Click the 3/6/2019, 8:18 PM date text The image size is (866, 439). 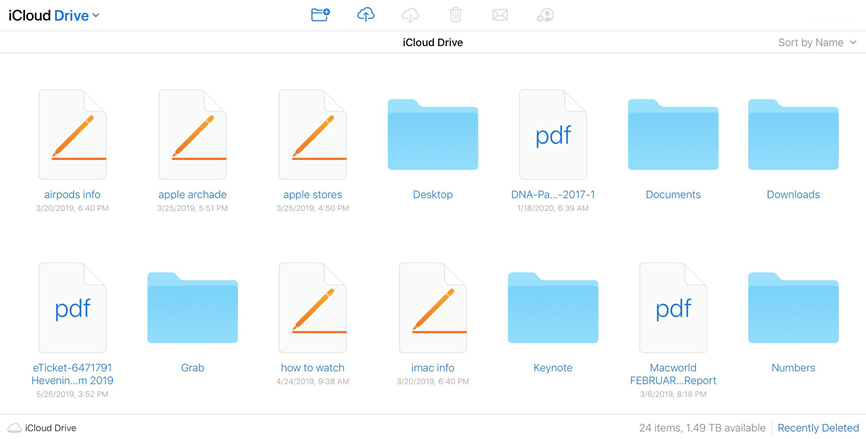click(x=673, y=394)
